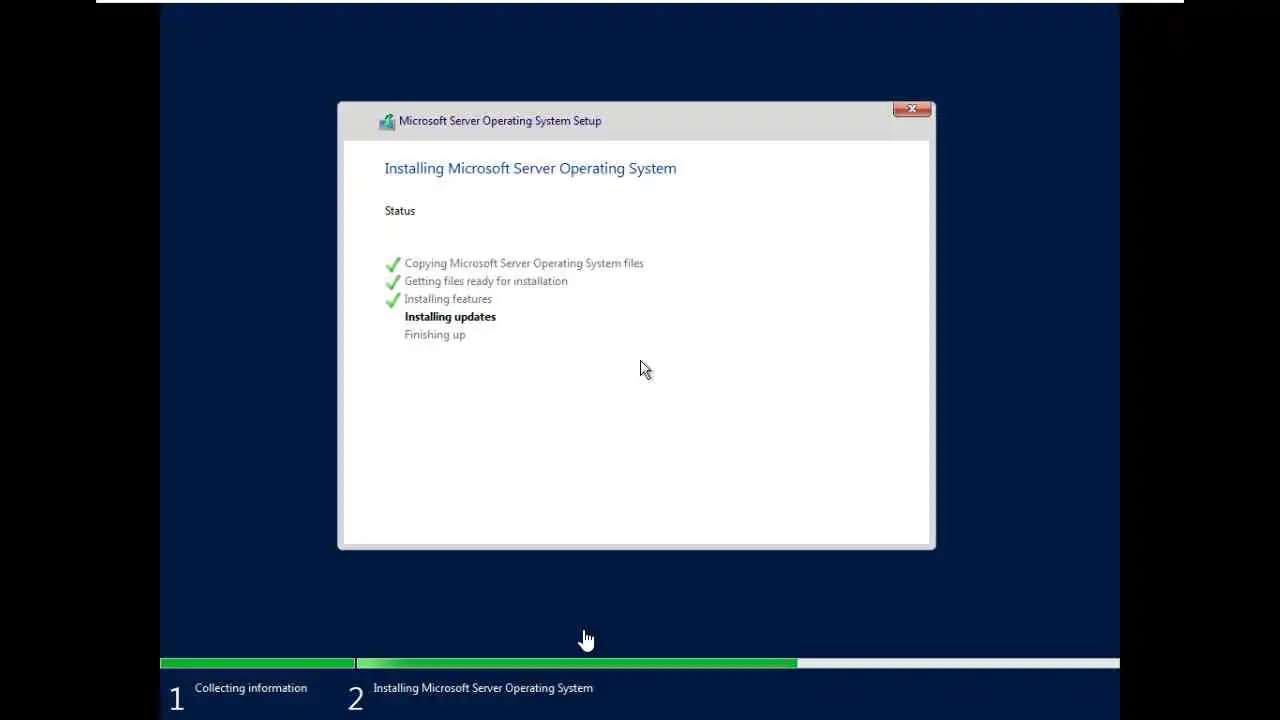Click the 'Status' label
This screenshot has width=1280, height=720.
coord(400,211)
